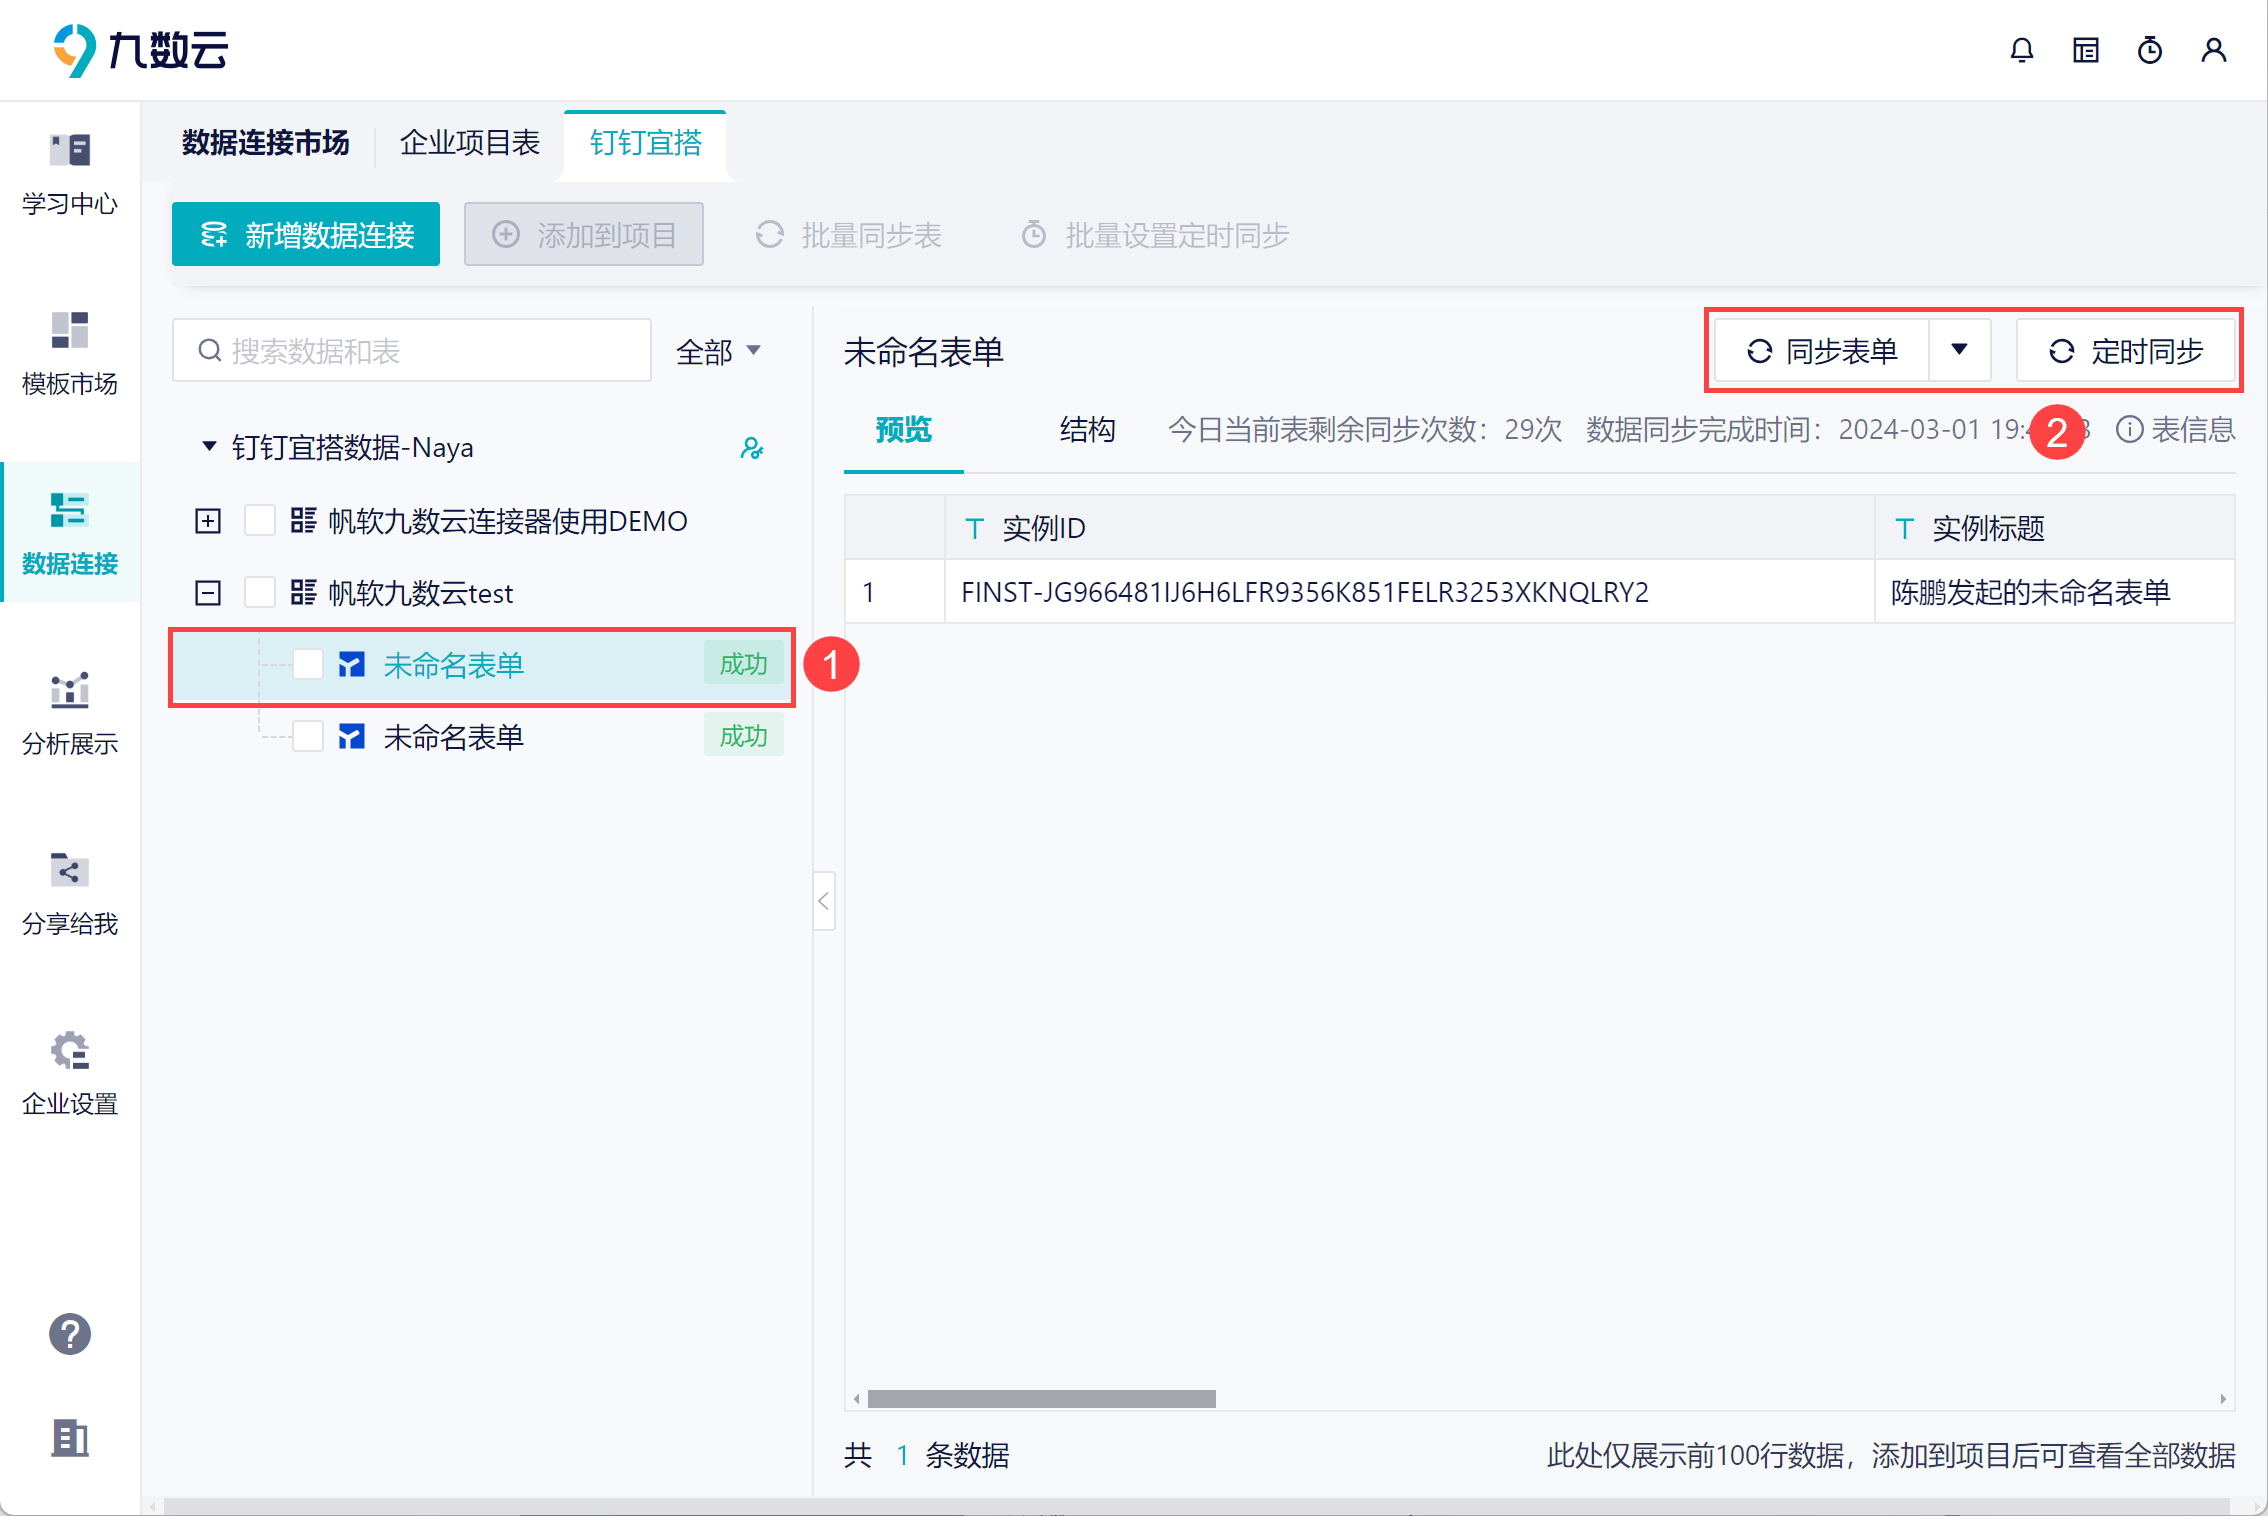The height and width of the screenshot is (1516, 2268).
Task: Open the 全部 filter dropdown
Action: point(718,351)
